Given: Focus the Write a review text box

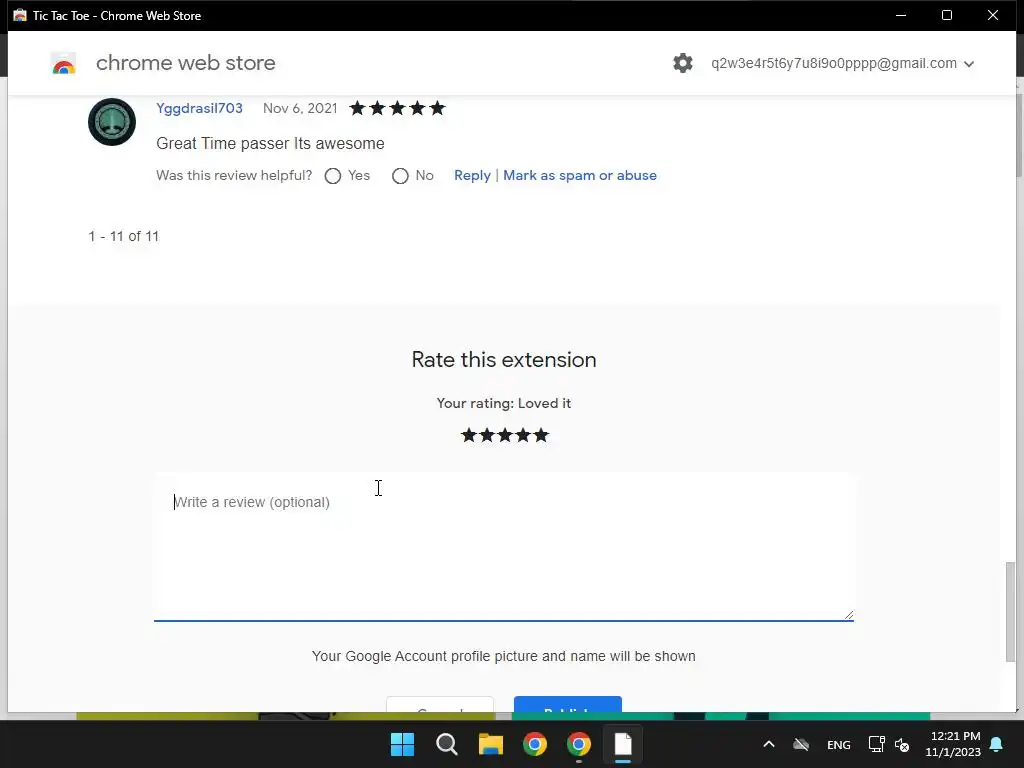Looking at the screenshot, I should [x=504, y=547].
